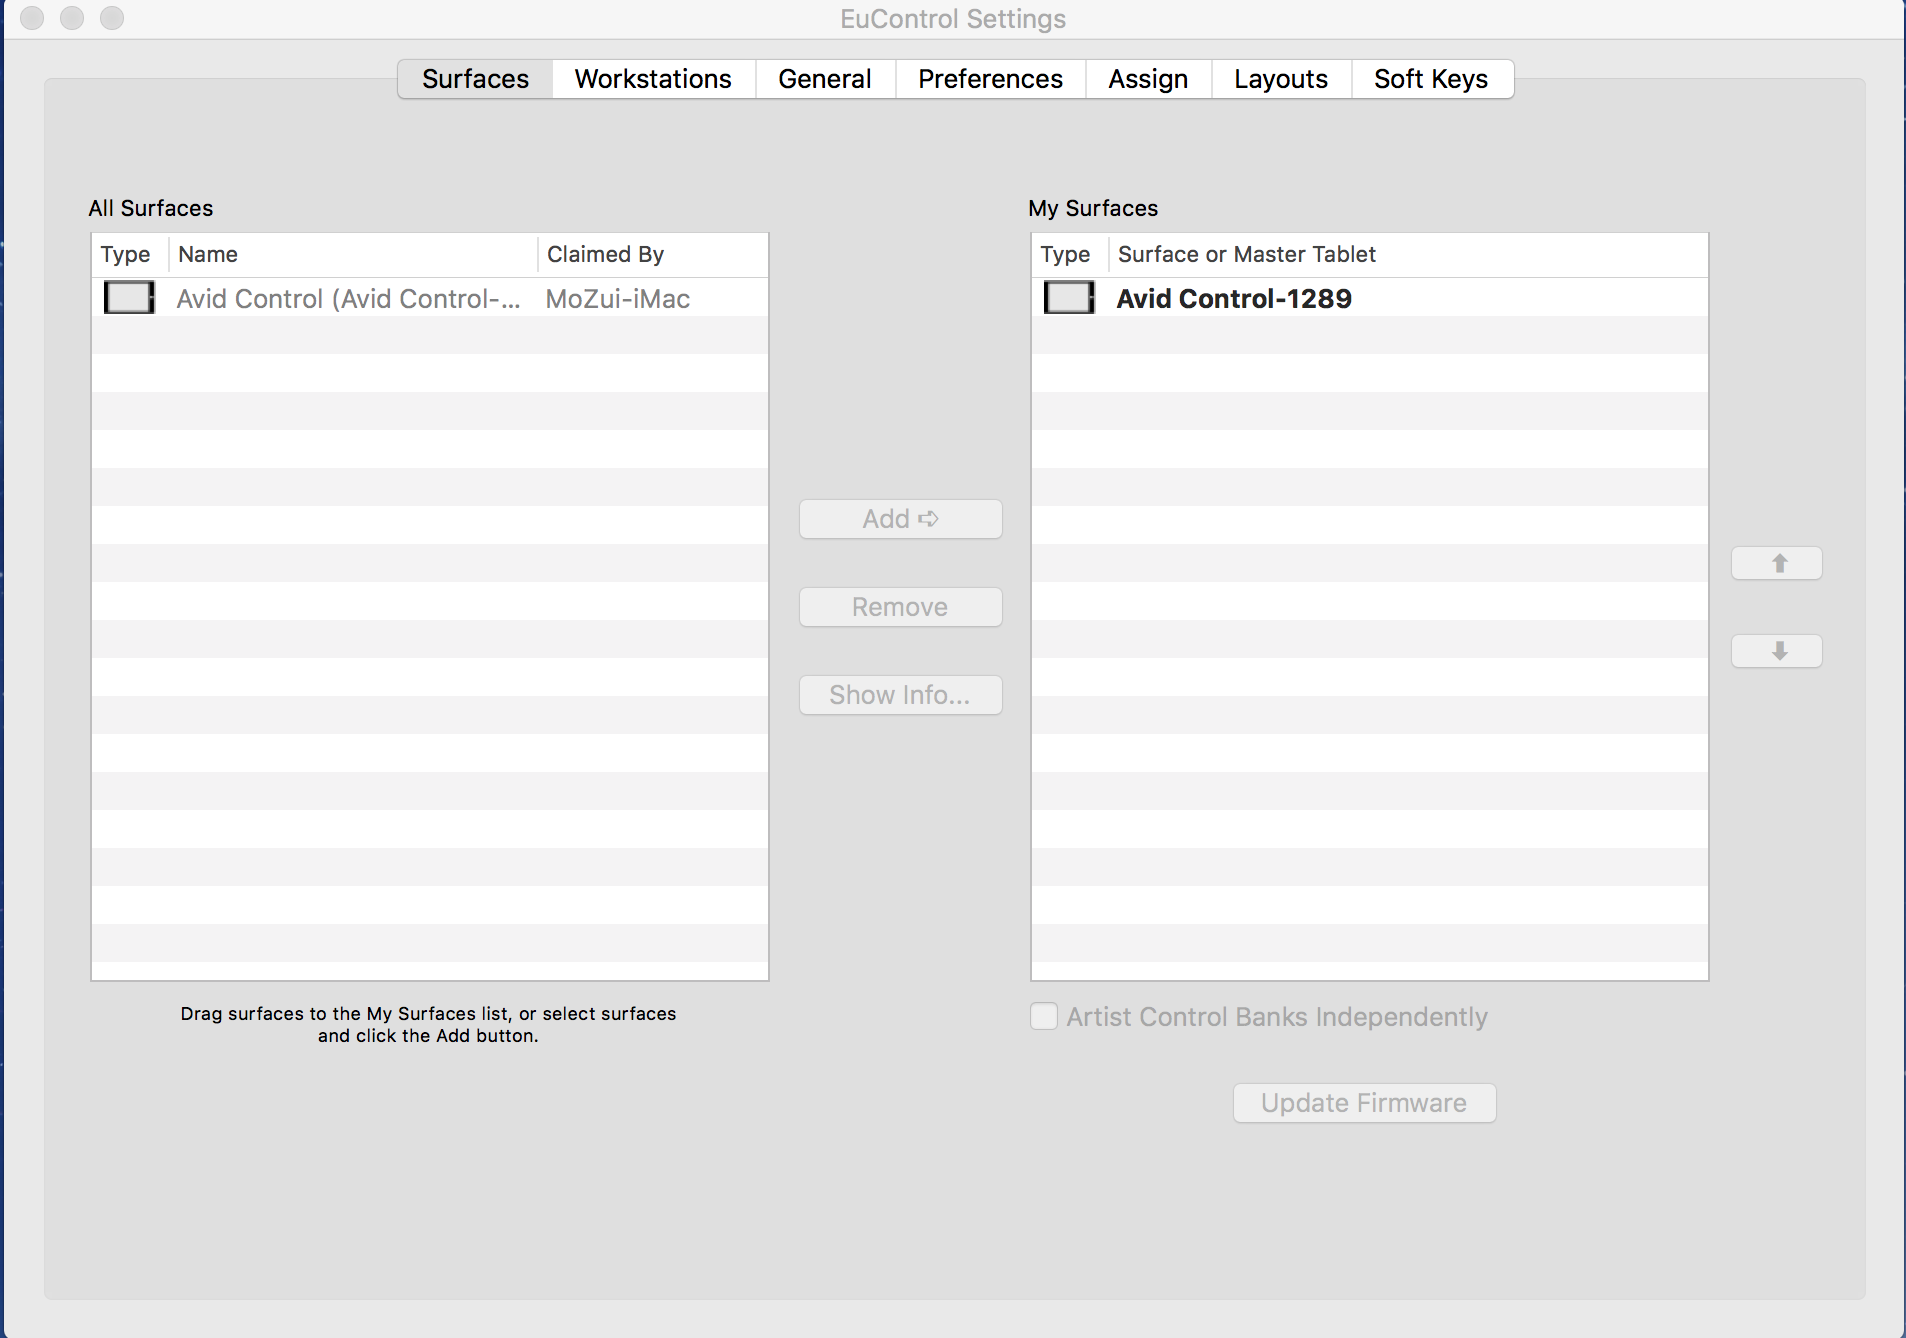Open the Assign tab
The height and width of the screenshot is (1338, 1906).
1148,79
